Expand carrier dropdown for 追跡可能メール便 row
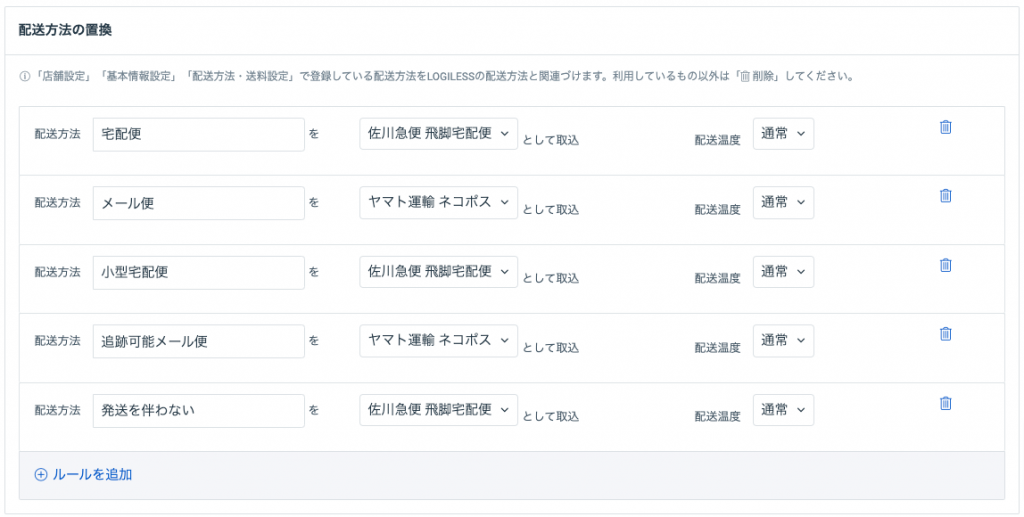The width and height of the screenshot is (1024, 517). tap(438, 341)
